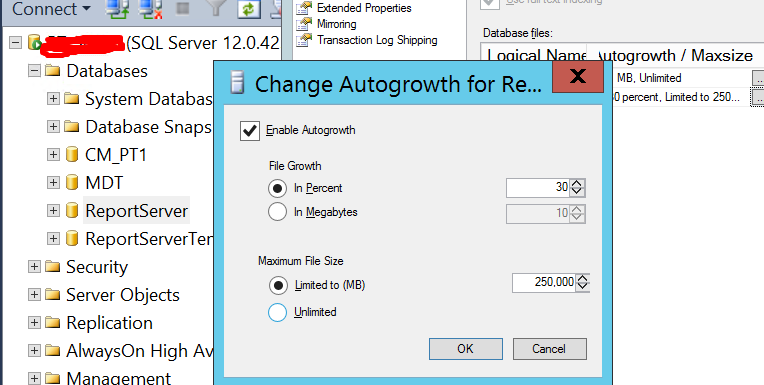
Task: Expand the MDT database node
Action: [x=53, y=183]
